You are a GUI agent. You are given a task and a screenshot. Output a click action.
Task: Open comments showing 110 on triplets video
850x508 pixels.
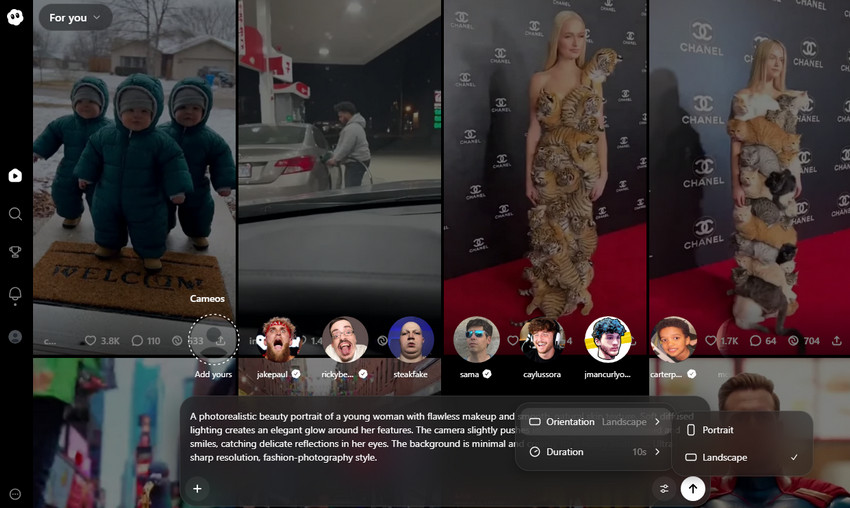coord(146,340)
